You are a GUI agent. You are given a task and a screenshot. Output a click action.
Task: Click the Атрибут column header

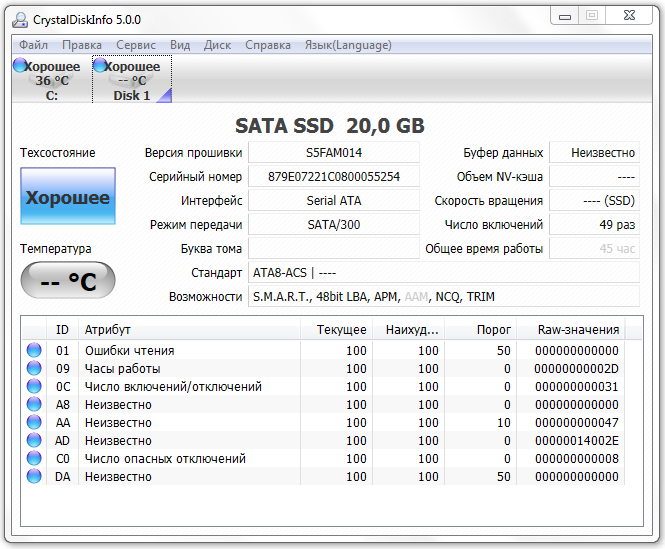click(x=190, y=330)
